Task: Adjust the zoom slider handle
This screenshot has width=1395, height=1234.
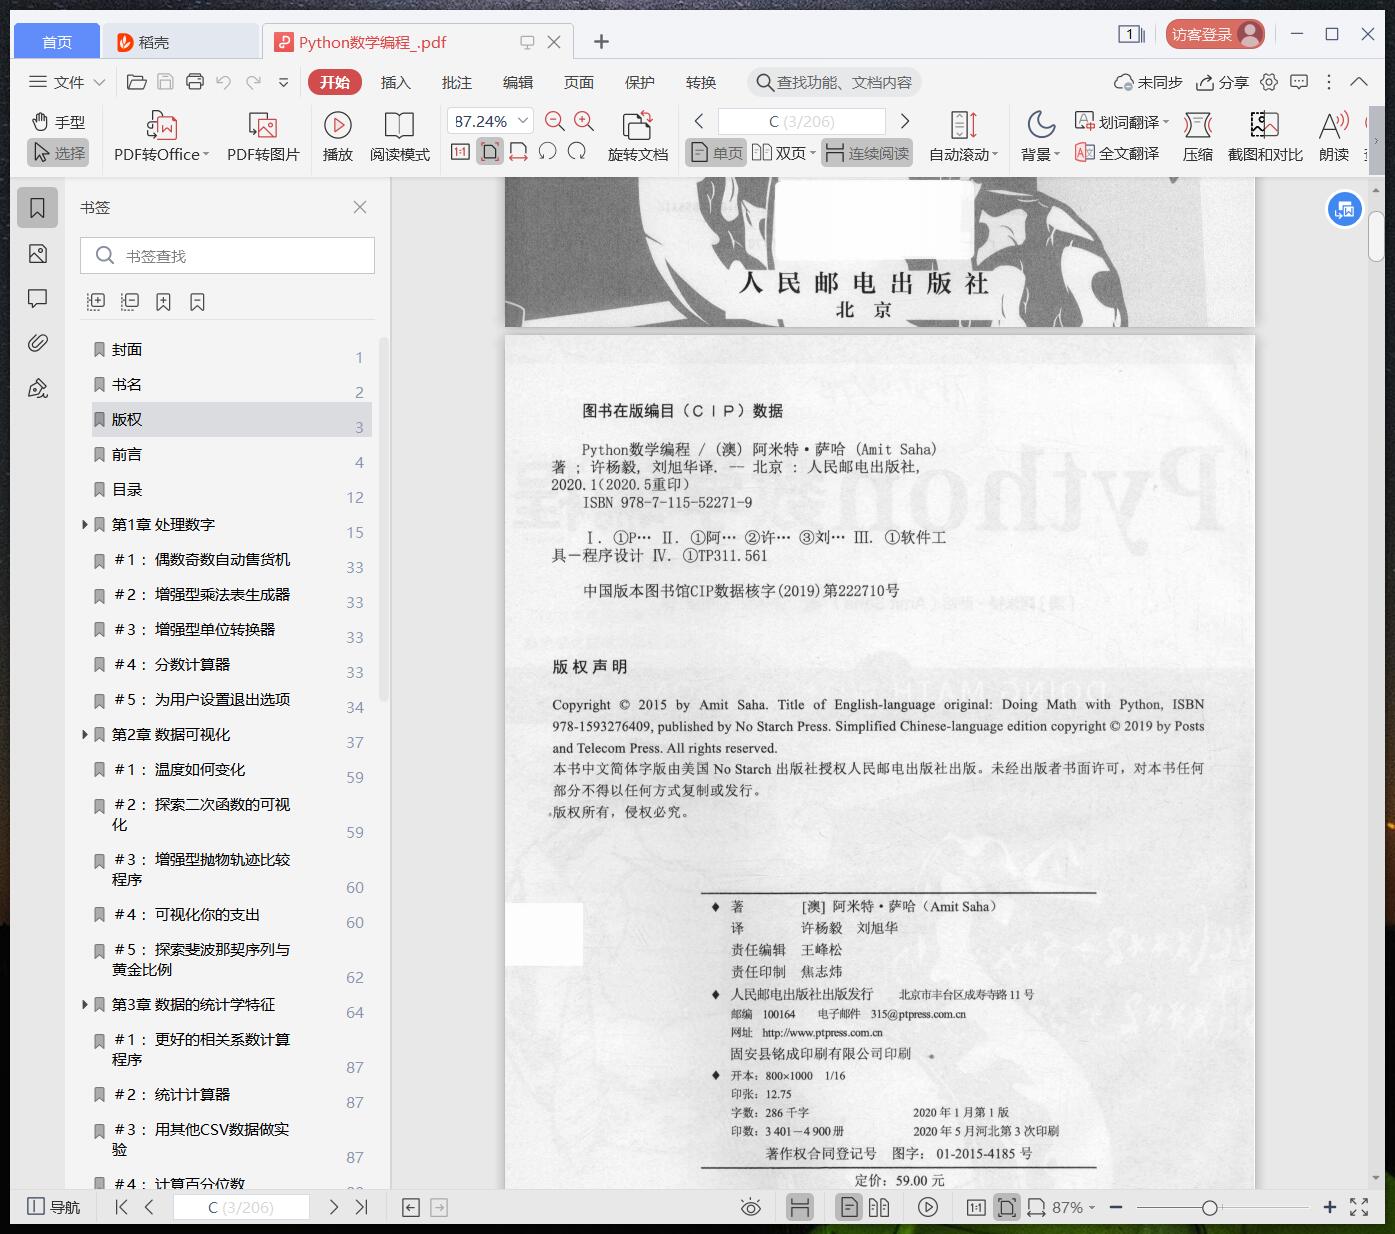Action: pos(1210,1207)
